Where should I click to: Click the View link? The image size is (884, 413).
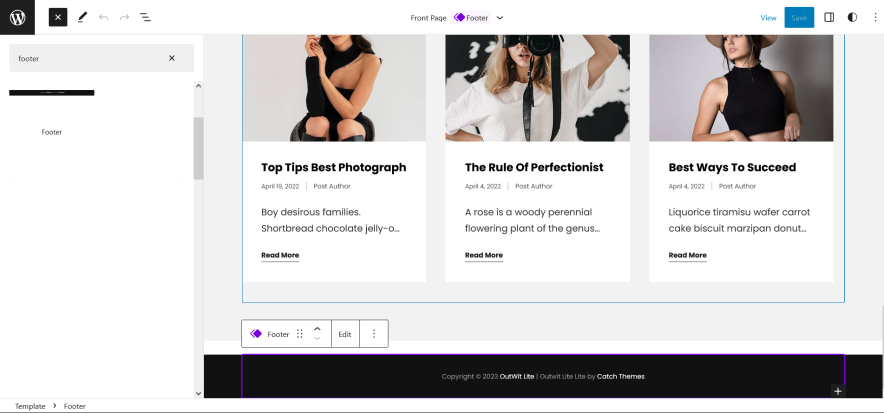(x=768, y=17)
